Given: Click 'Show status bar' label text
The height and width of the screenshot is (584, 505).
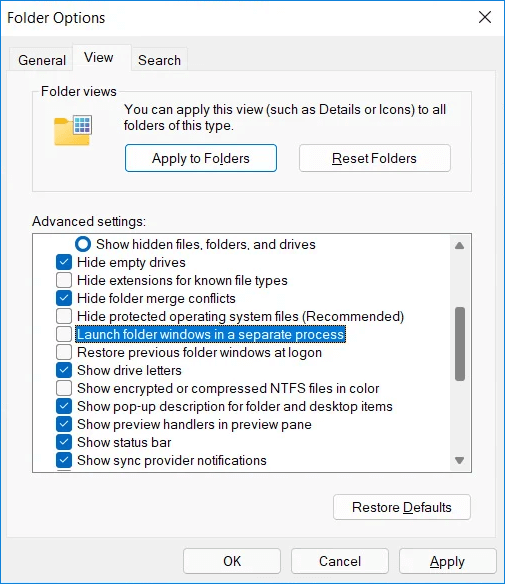Looking at the screenshot, I should click(x=124, y=442).
